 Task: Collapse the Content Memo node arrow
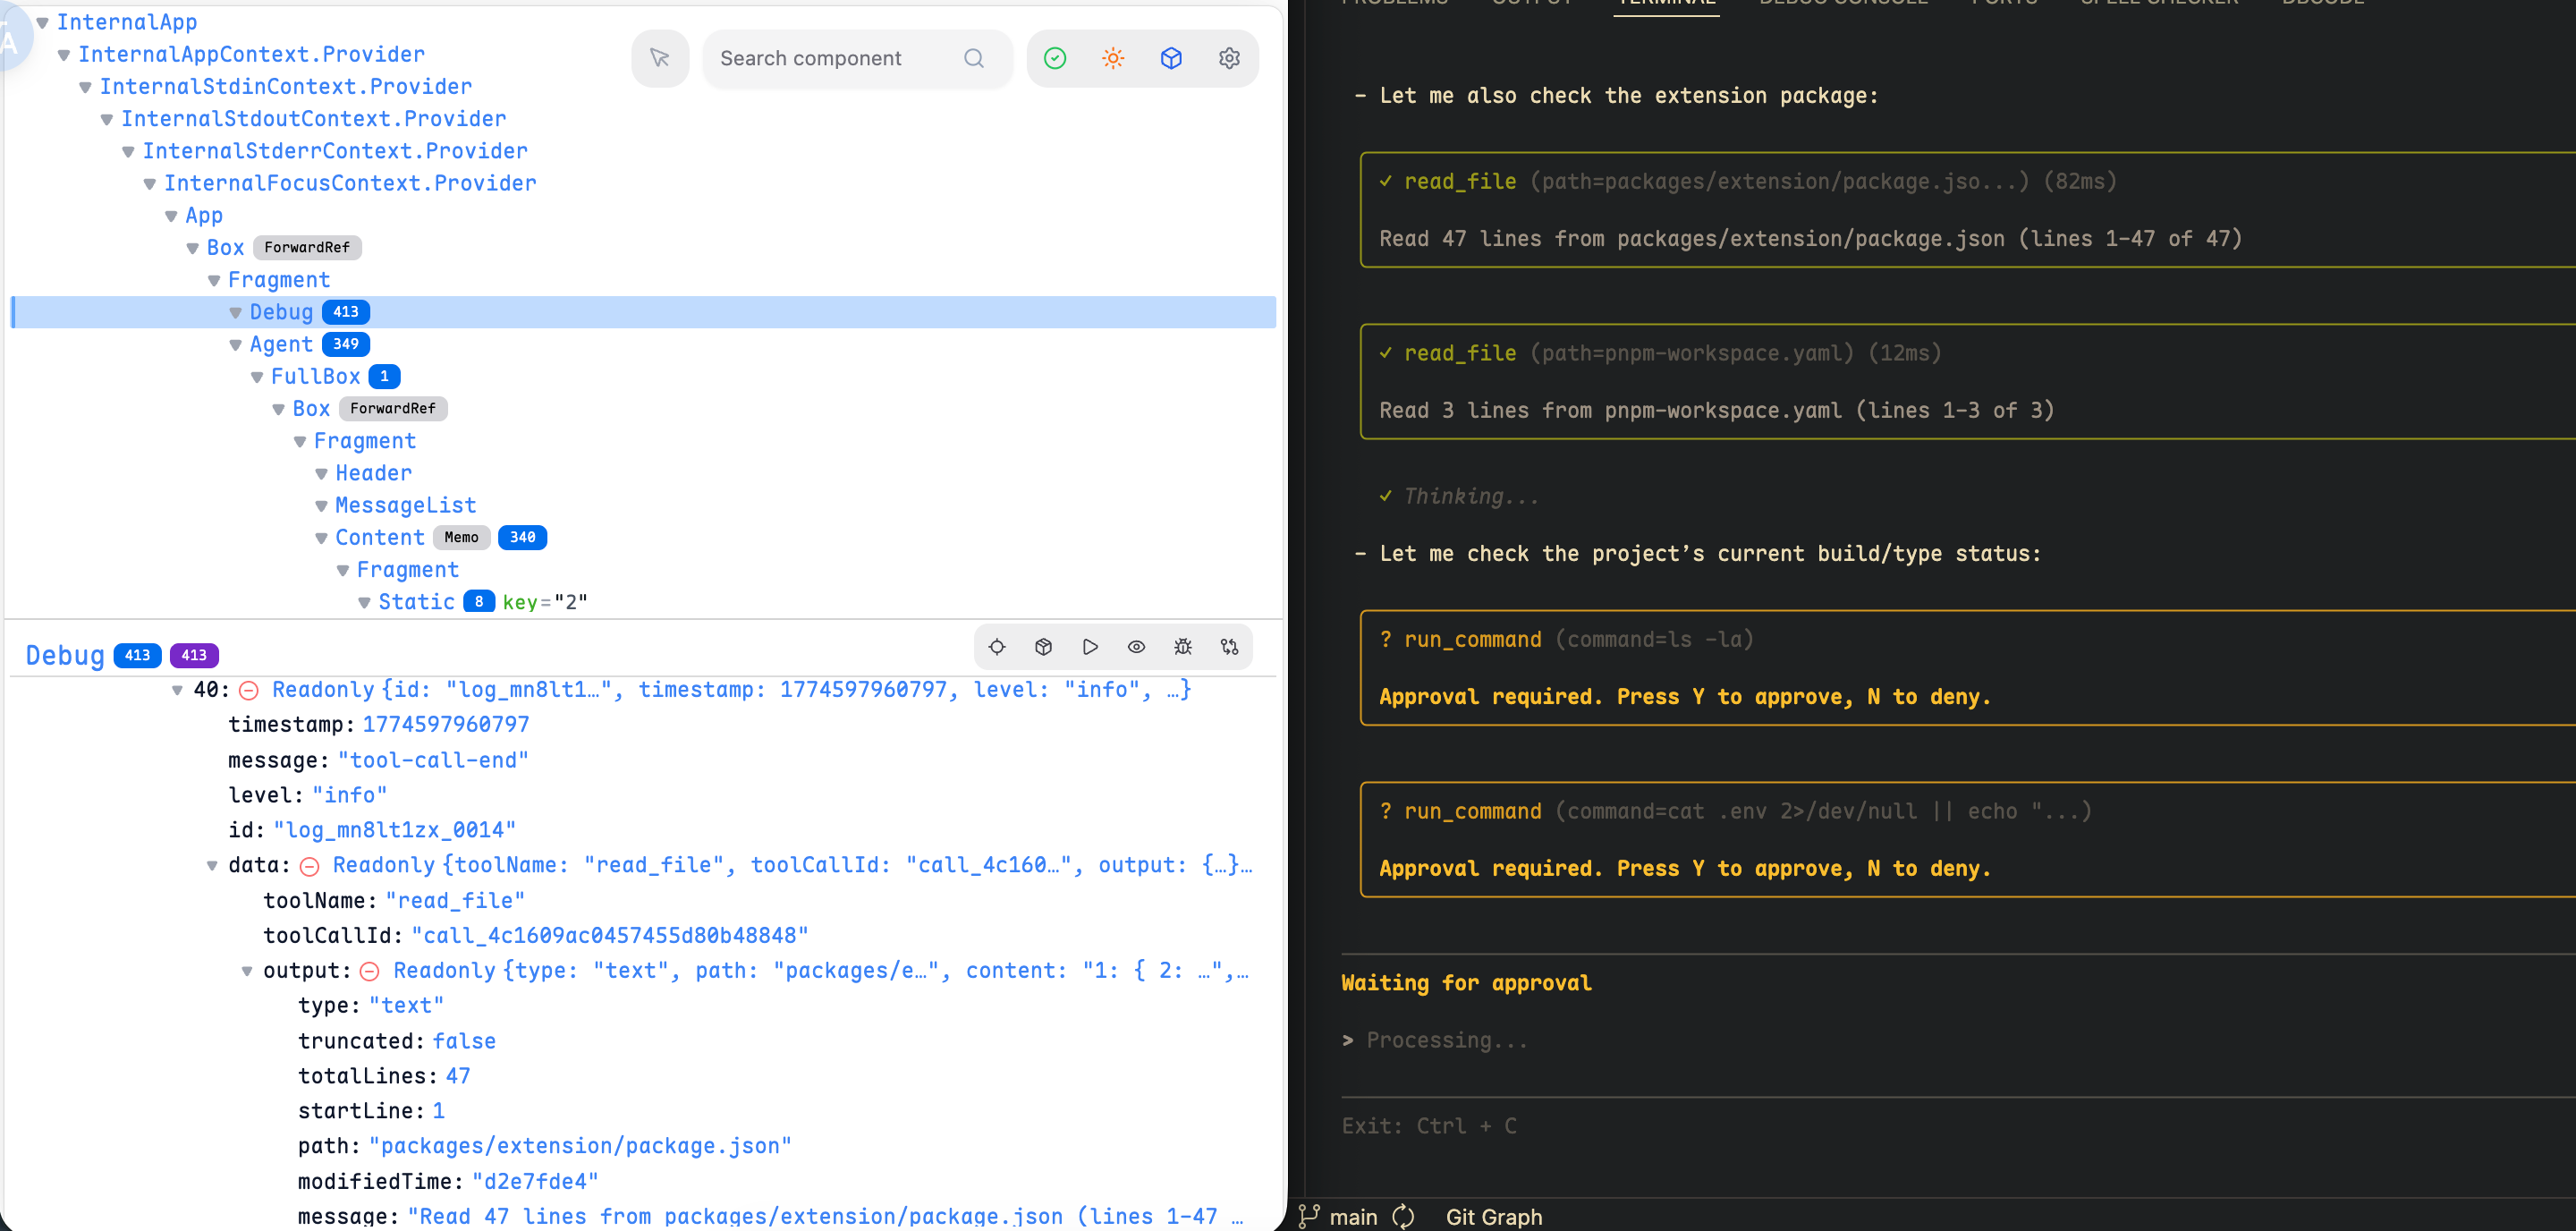tap(322, 538)
